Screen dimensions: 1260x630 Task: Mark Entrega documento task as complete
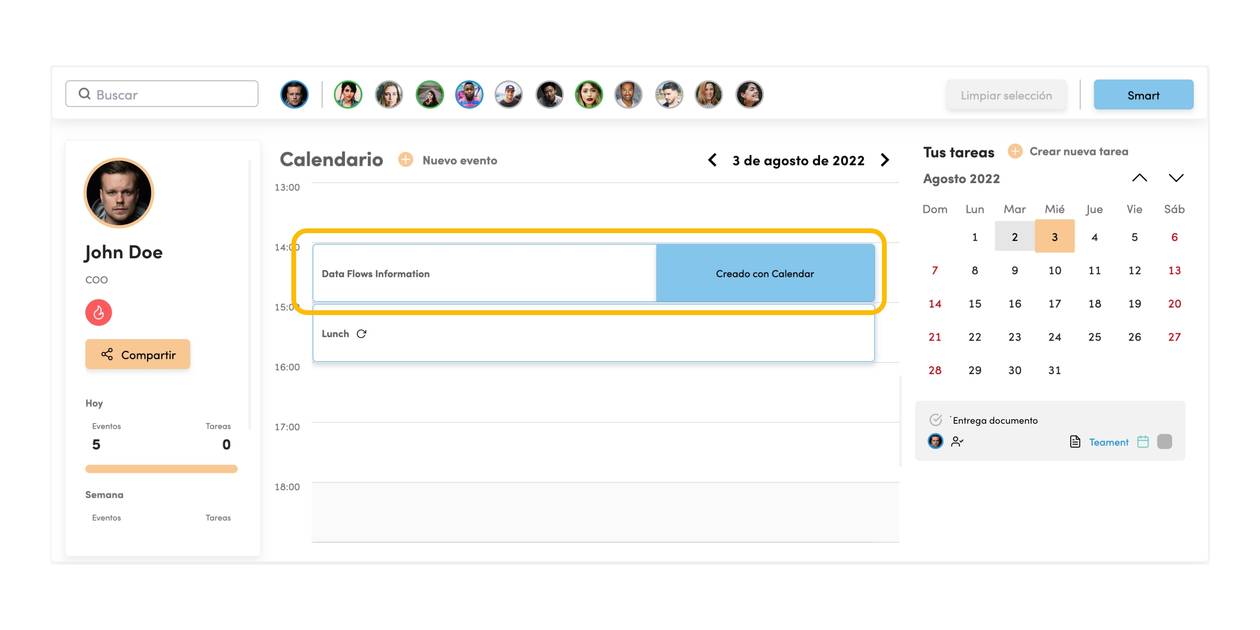pyautogui.click(x=935, y=420)
